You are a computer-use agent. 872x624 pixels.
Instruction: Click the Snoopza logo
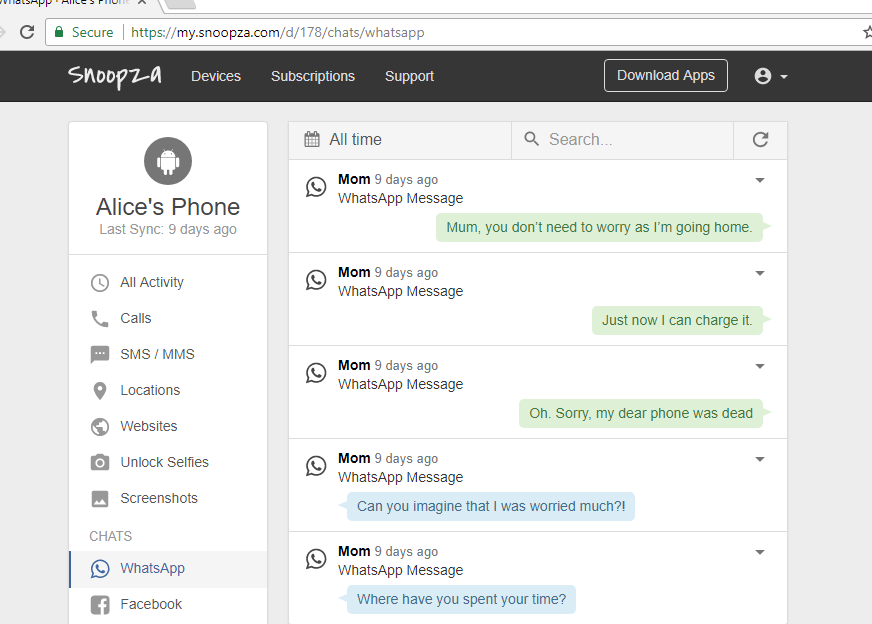point(115,76)
